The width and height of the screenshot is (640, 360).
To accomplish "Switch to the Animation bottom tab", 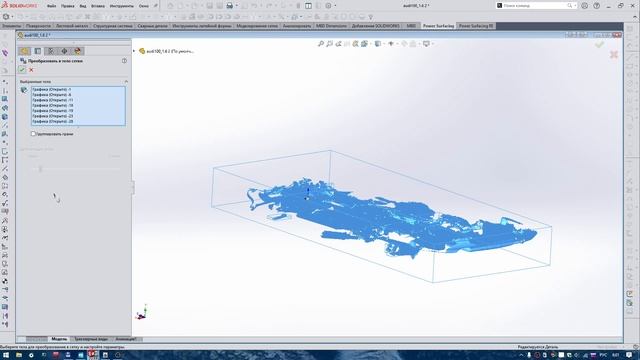I will (126, 339).
